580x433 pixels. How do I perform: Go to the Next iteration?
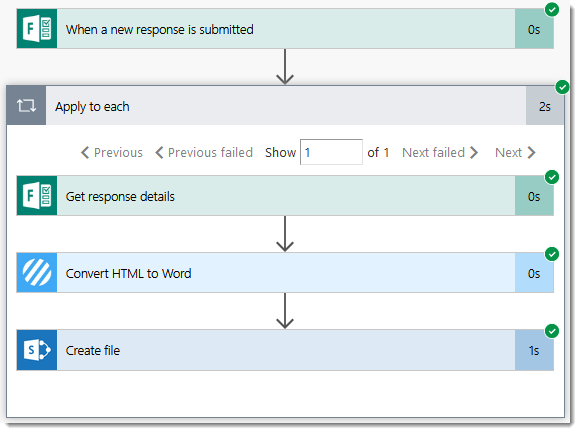tap(515, 152)
